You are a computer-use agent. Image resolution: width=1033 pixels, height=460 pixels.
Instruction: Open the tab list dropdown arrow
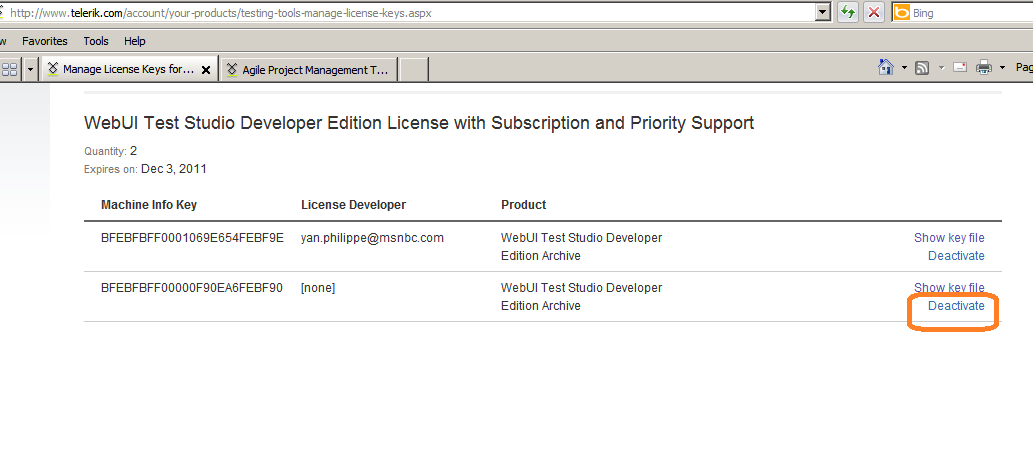tap(30, 69)
